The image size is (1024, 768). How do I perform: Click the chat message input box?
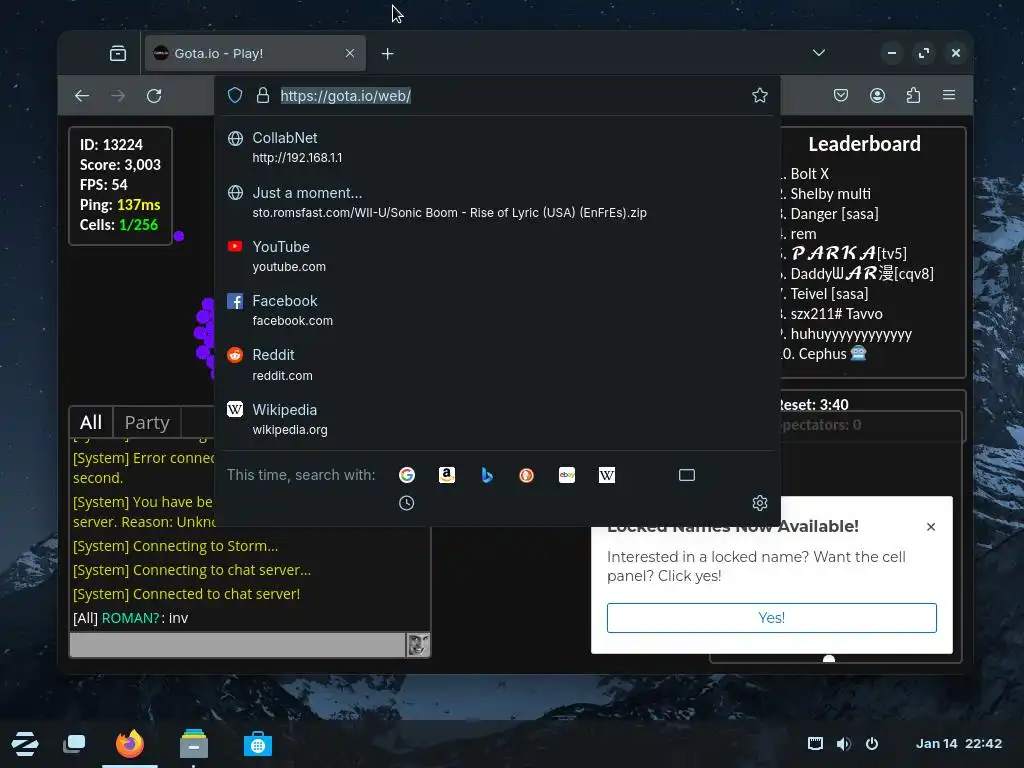click(238, 645)
